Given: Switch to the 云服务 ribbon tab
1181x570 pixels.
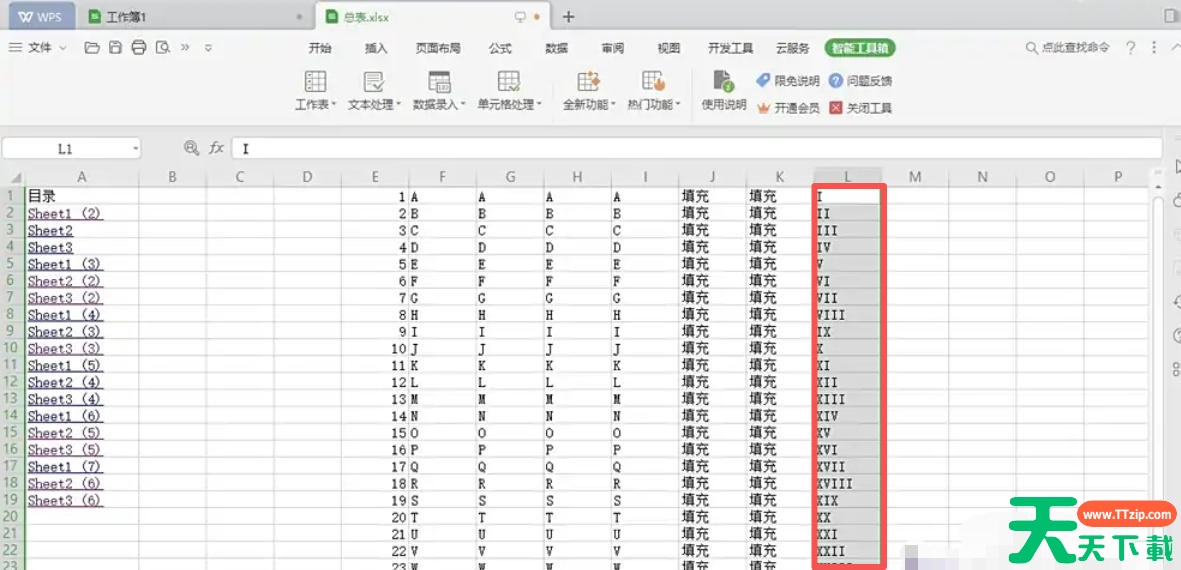Looking at the screenshot, I should click(x=792, y=47).
